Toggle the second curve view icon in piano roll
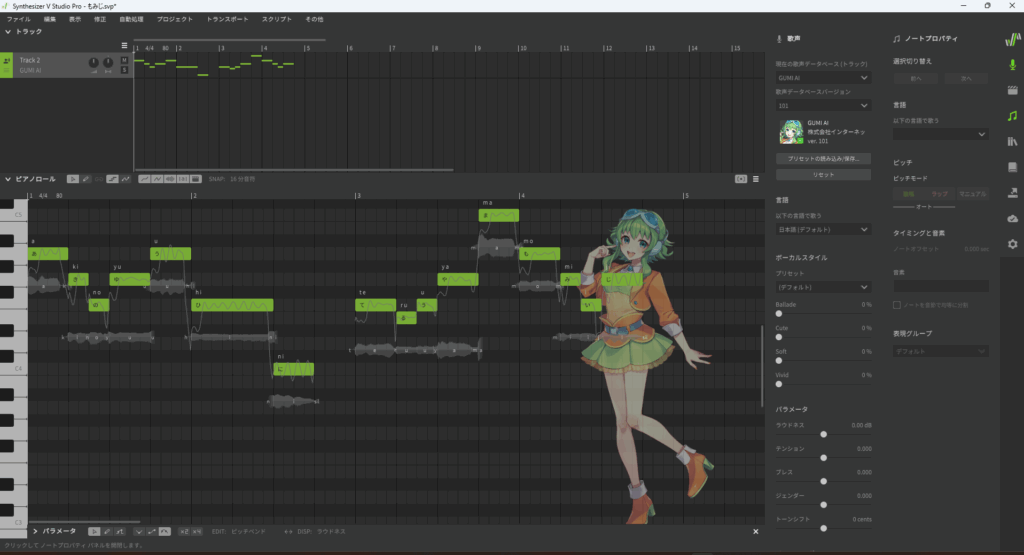 point(157,179)
